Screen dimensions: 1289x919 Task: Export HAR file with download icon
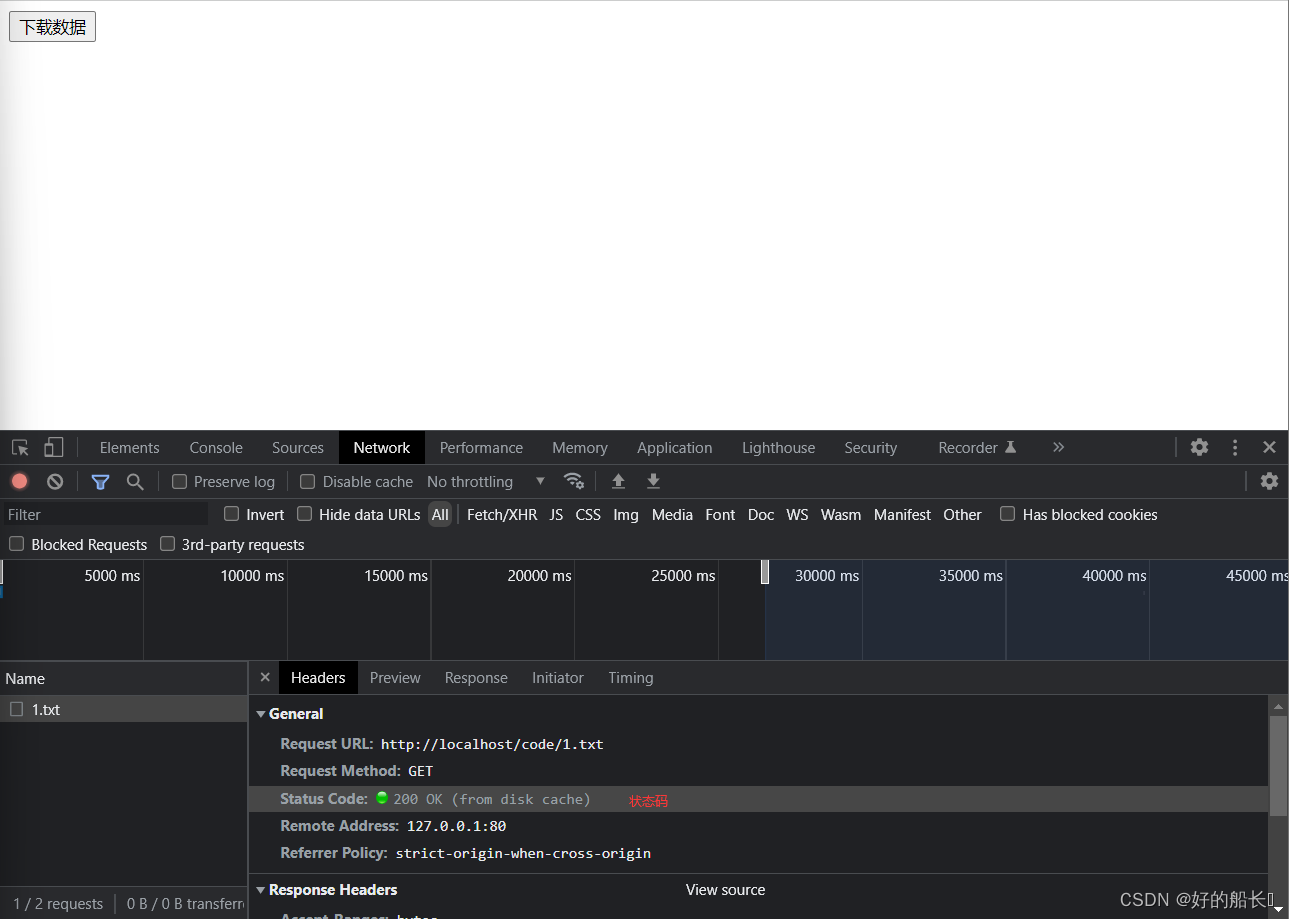point(653,481)
